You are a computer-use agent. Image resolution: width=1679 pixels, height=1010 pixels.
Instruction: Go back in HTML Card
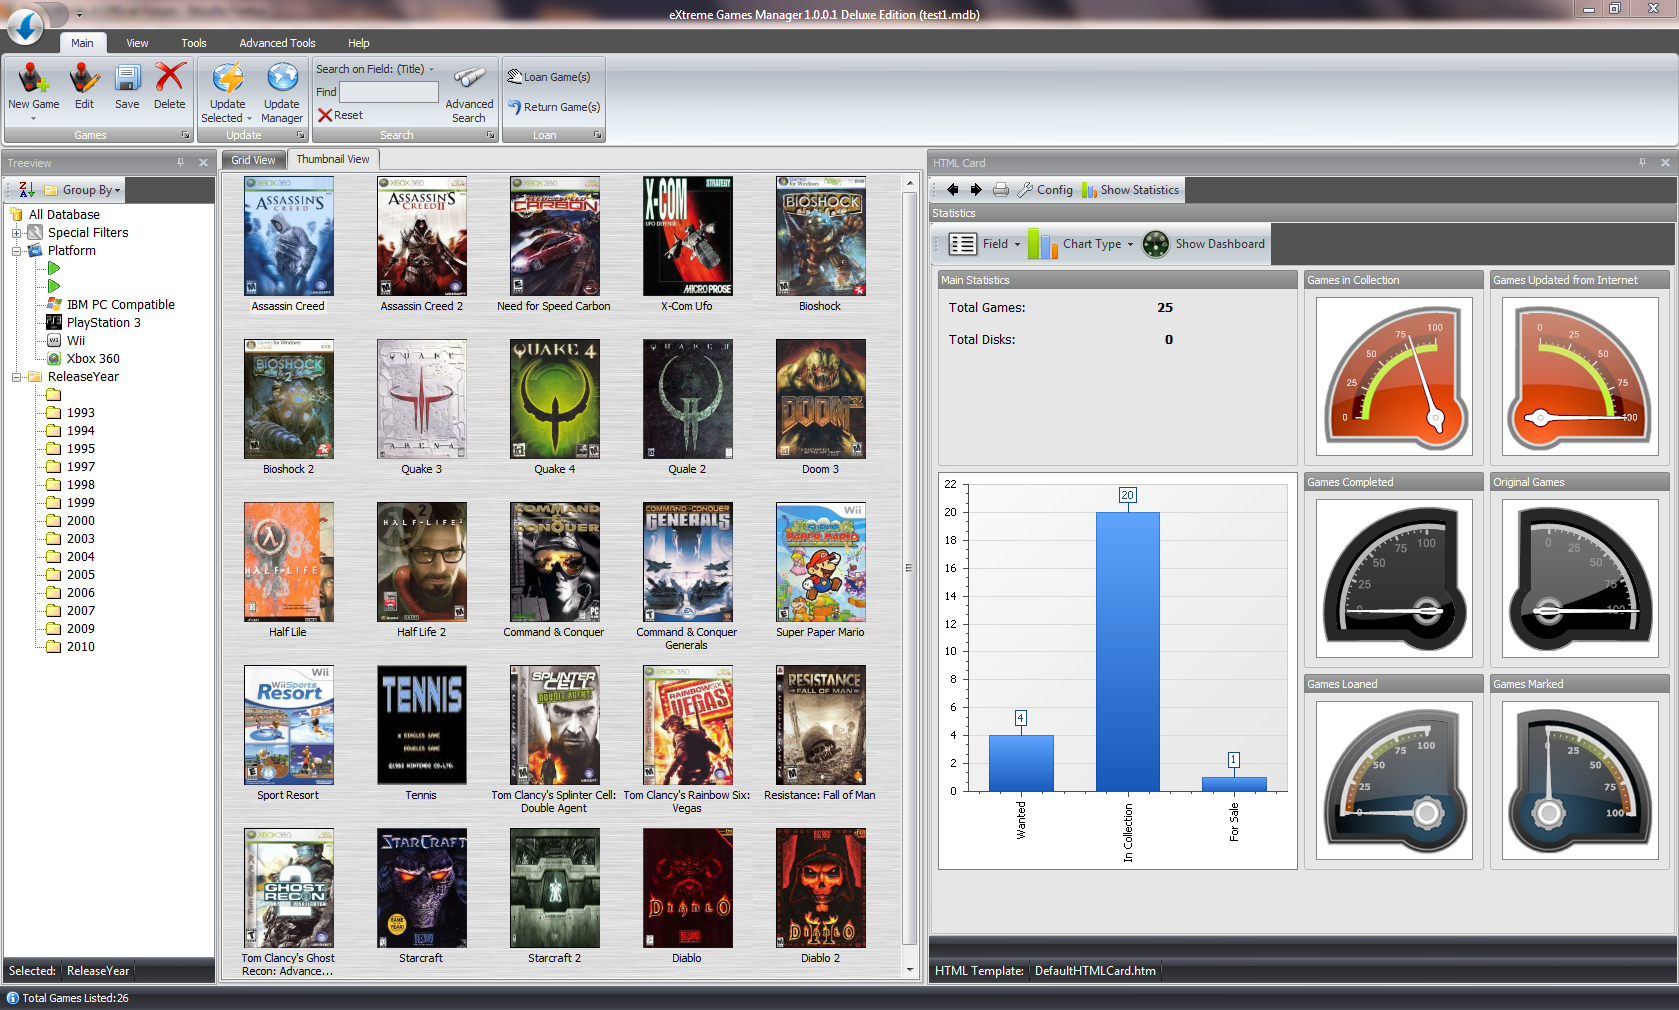coord(952,190)
